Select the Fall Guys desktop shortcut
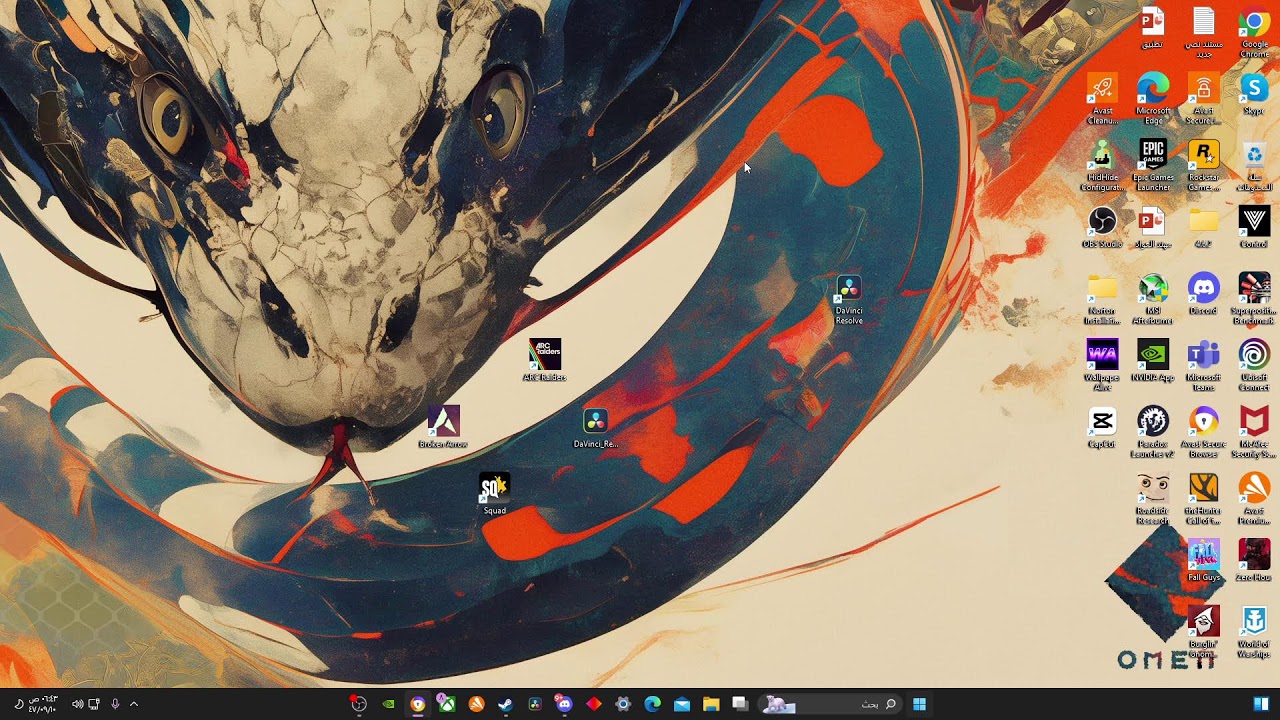Viewport: 1280px width, 720px height. click(1204, 561)
